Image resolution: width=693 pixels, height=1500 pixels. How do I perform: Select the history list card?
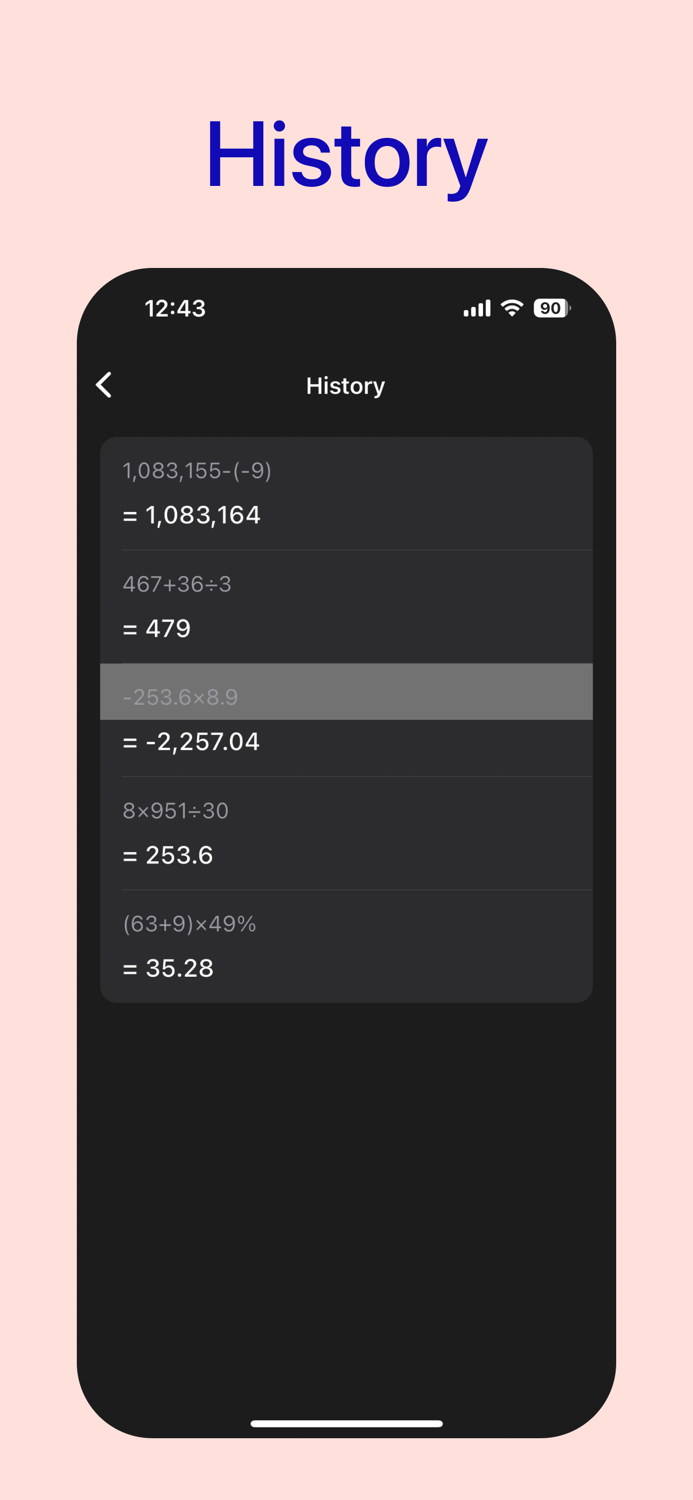tap(346, 718)
